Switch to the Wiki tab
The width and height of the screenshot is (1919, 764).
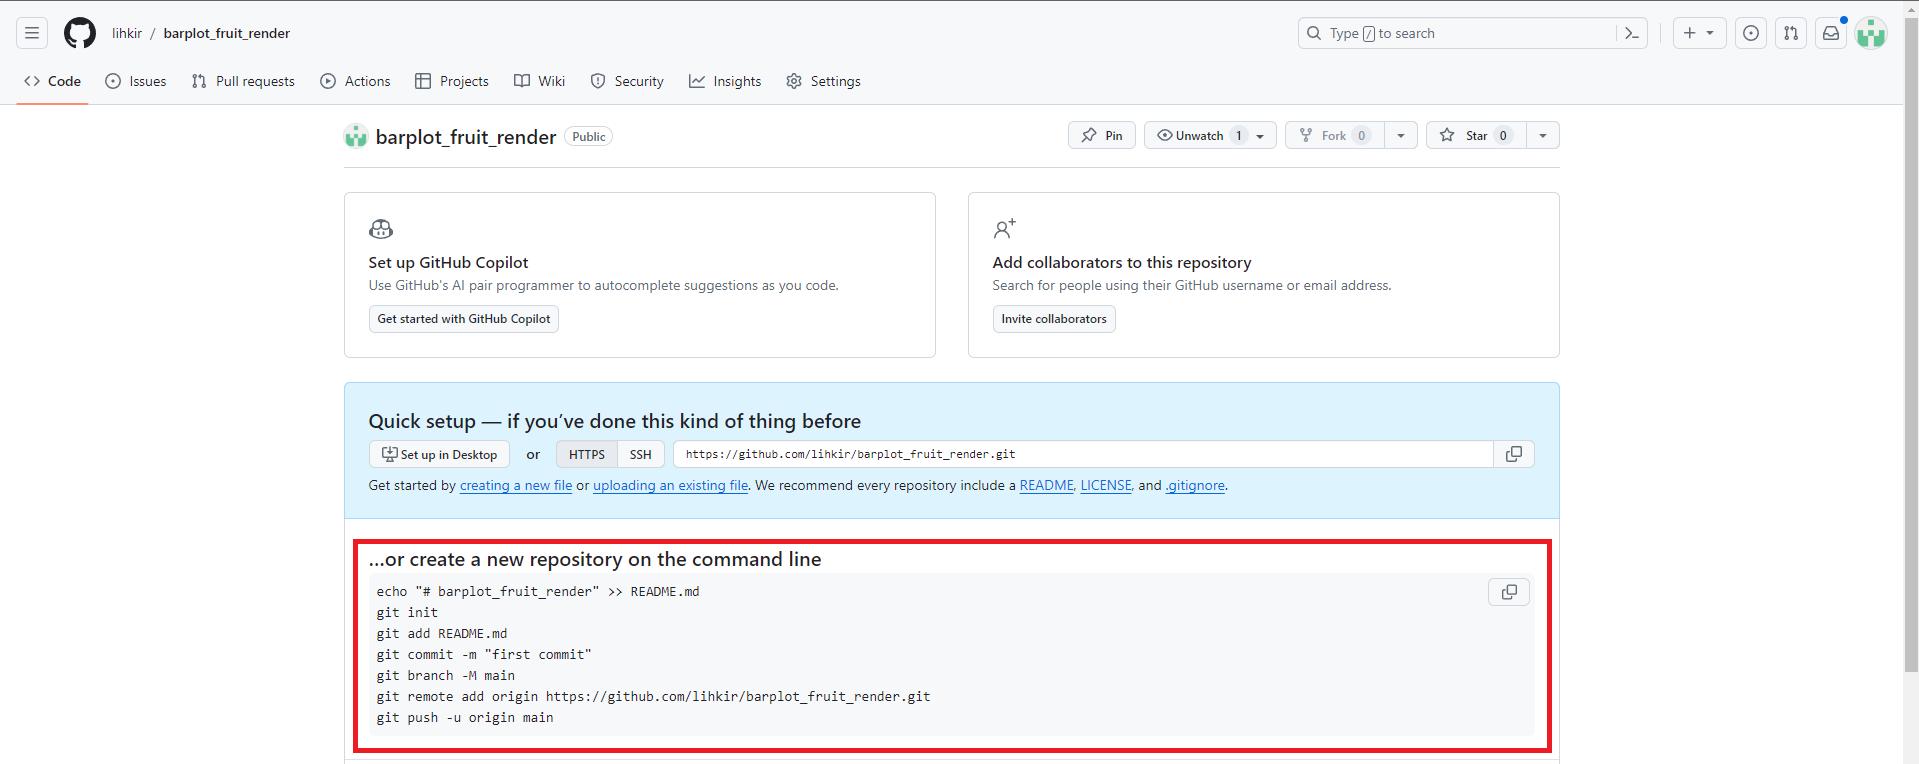point(540,81)
